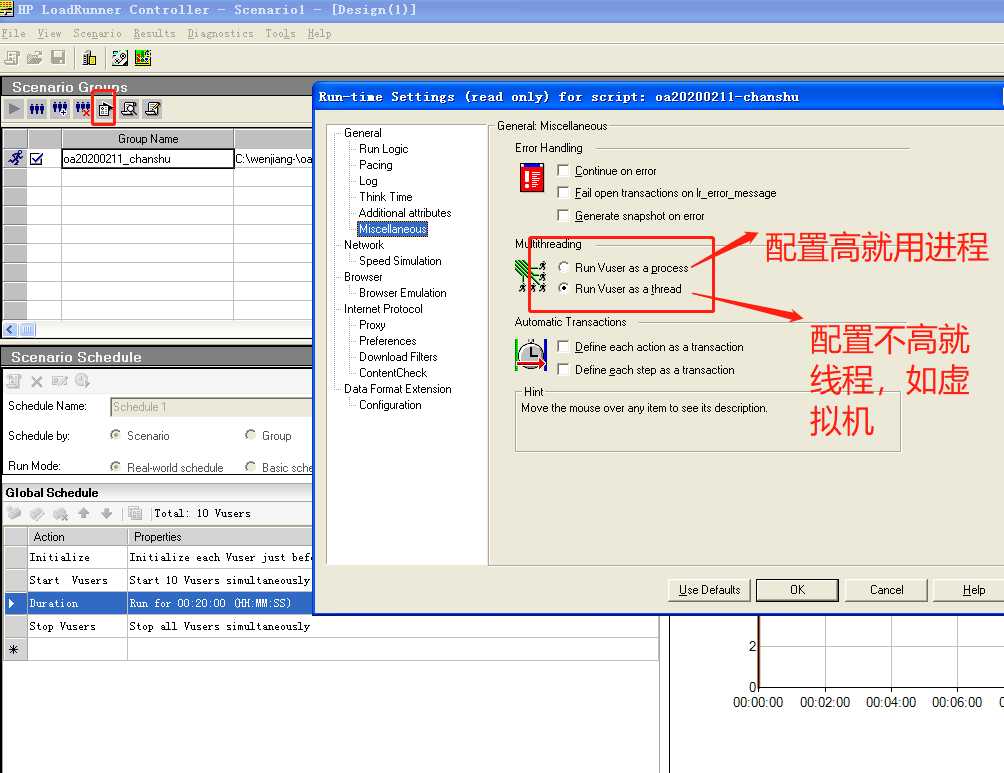Screen dimensions: 1004x773
Task: Click the Rename Schedule icon
Action: tap(60, 381)
